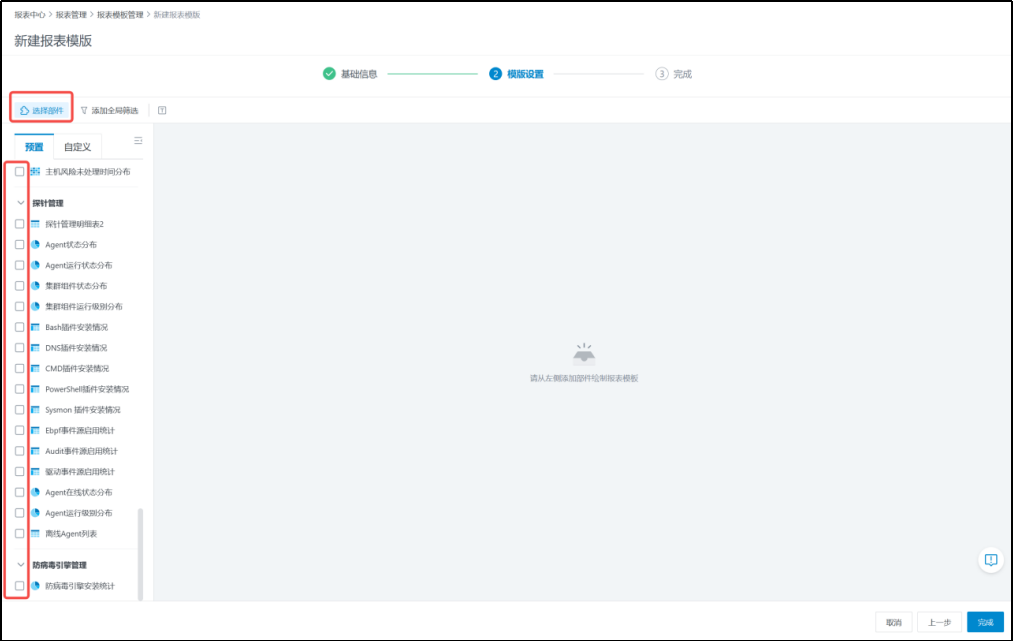Screen dimensions: 1013x641
Task: Click table icon of Audit事件源启用统计
Action: point(36,451)
